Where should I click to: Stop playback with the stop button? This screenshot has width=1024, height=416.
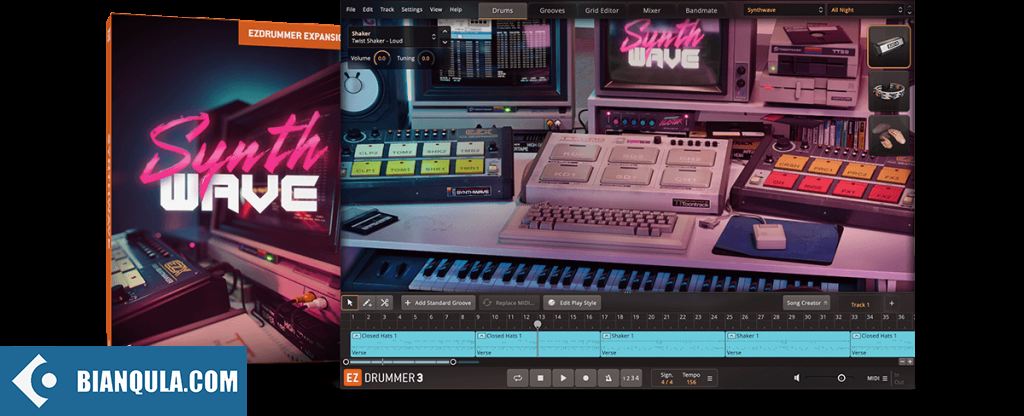pos(540,378)
